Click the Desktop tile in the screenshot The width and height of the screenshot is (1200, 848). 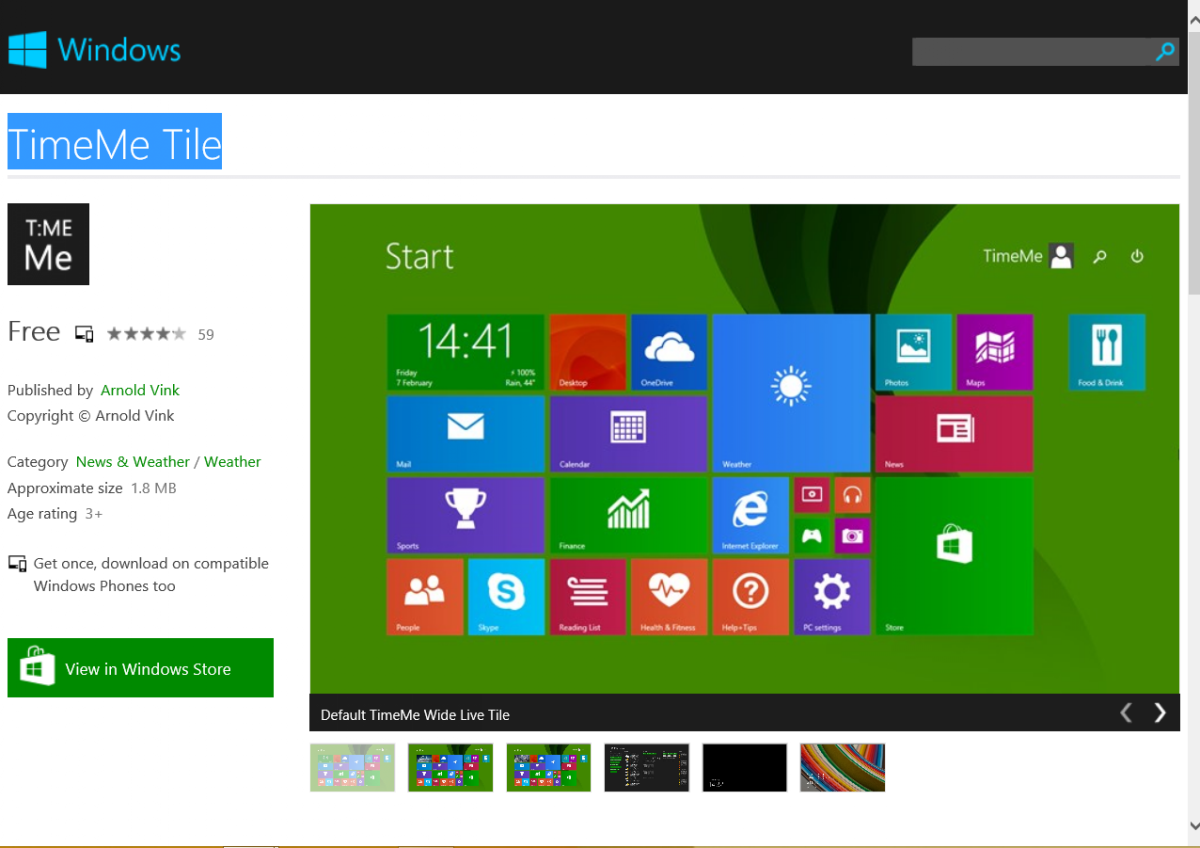tap(588, 352)
